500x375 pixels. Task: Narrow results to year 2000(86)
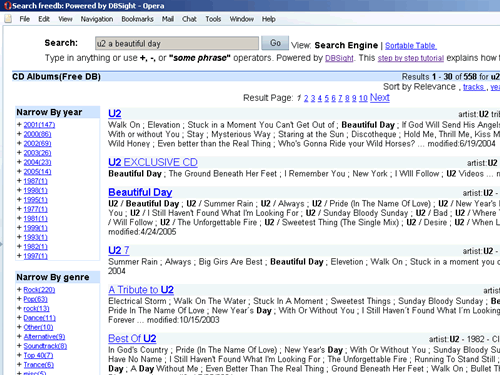tap(37, 134)
